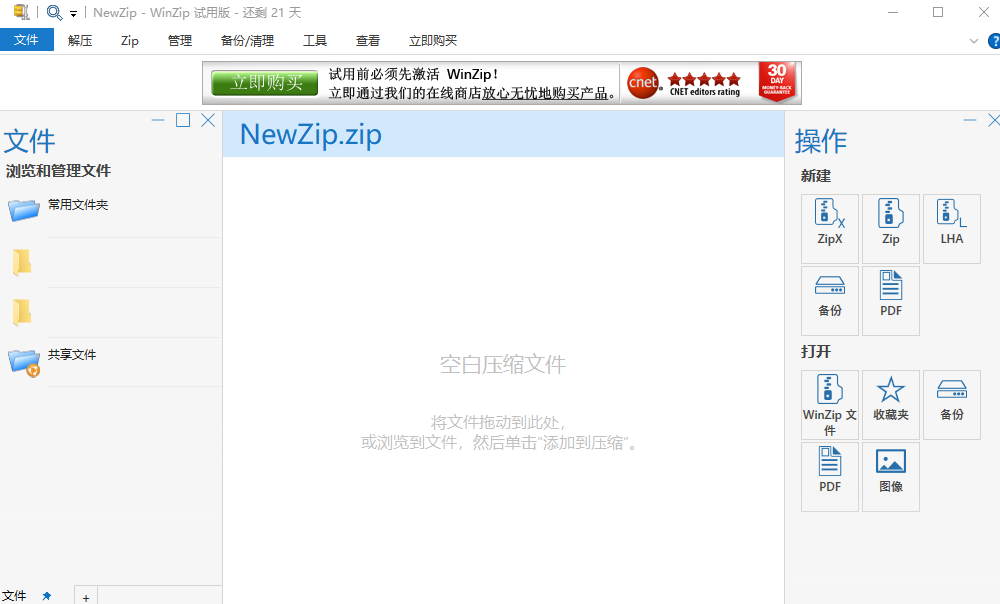This screenshot has width=1000, height=604.
Task: Follow the 放心无忧地购买产品 link
Action: [x=545, y=93]
